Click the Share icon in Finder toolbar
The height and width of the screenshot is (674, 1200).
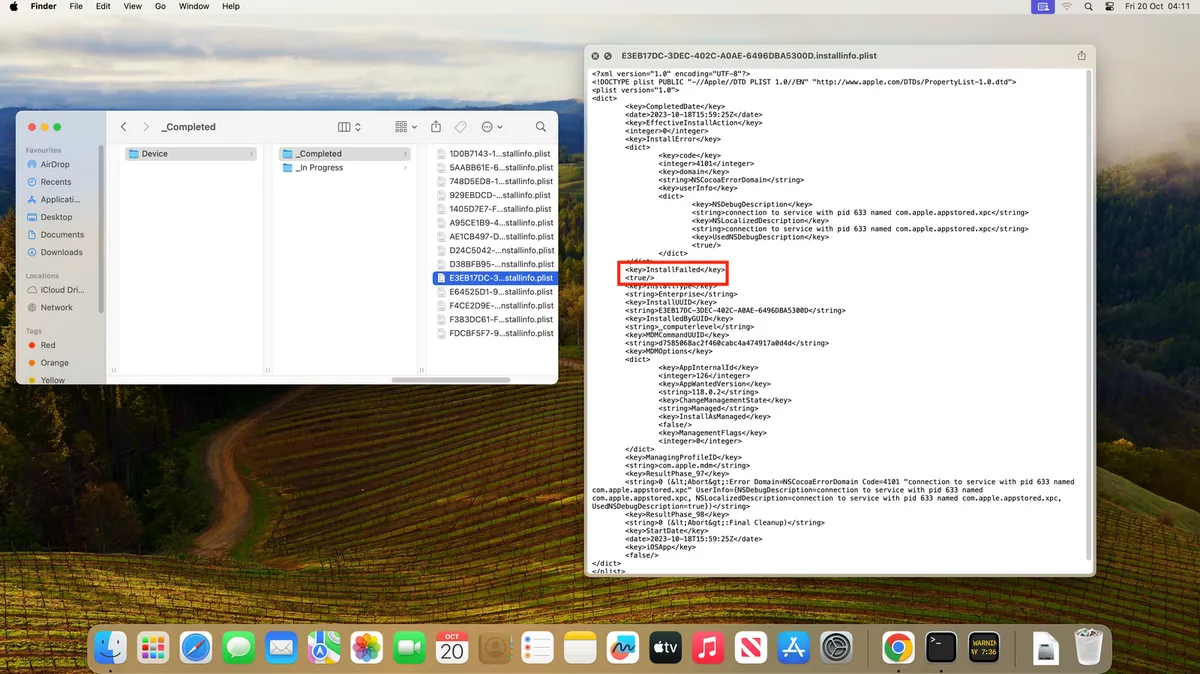tap(436, 127)
